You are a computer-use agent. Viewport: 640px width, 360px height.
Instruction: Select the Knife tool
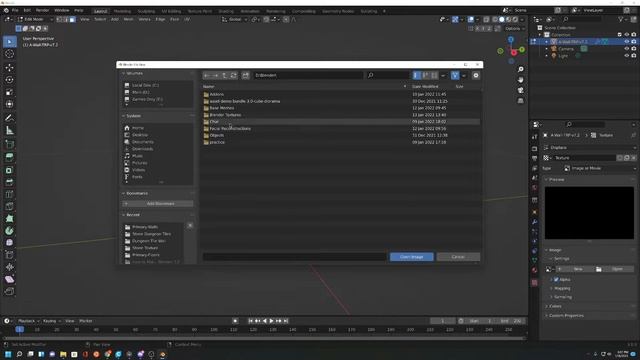point(9,207)
